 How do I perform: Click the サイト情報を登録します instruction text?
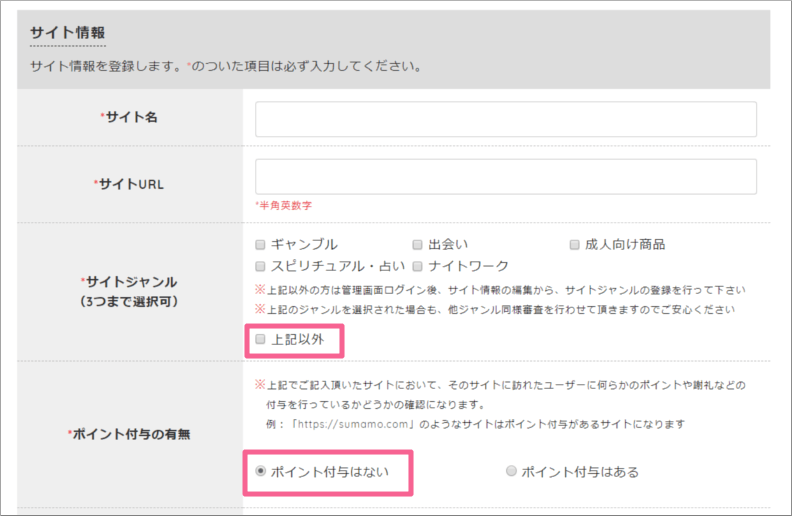tap(226, 66)
